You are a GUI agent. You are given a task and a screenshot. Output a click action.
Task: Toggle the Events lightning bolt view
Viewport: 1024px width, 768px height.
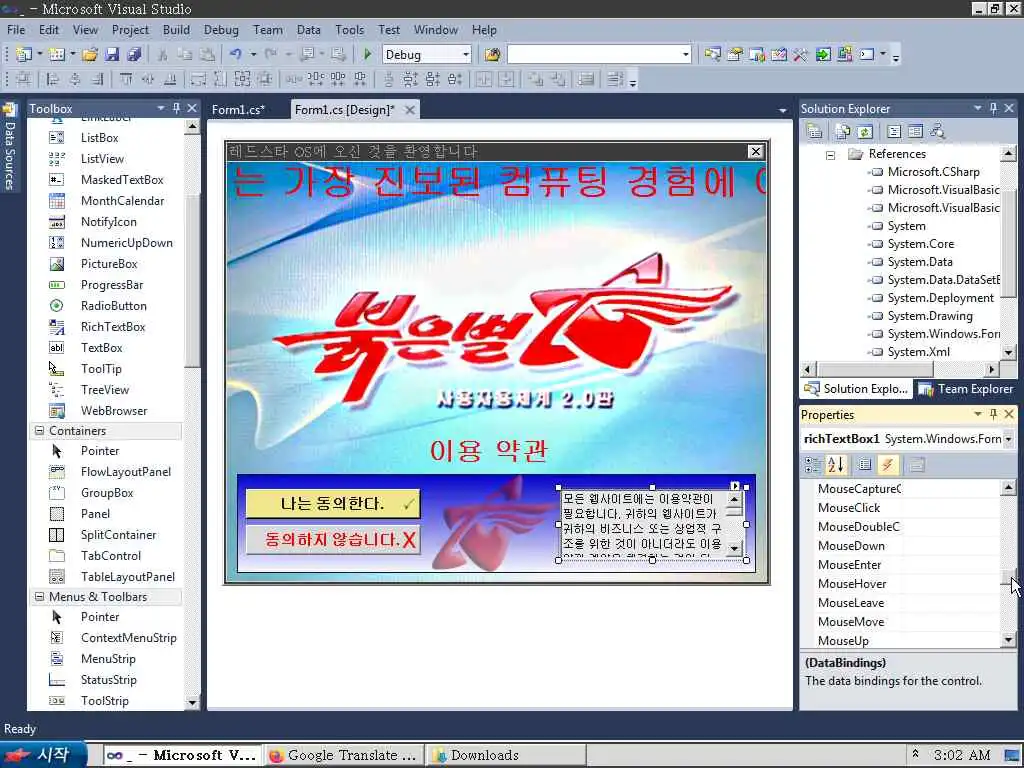(x=887, y=465)
